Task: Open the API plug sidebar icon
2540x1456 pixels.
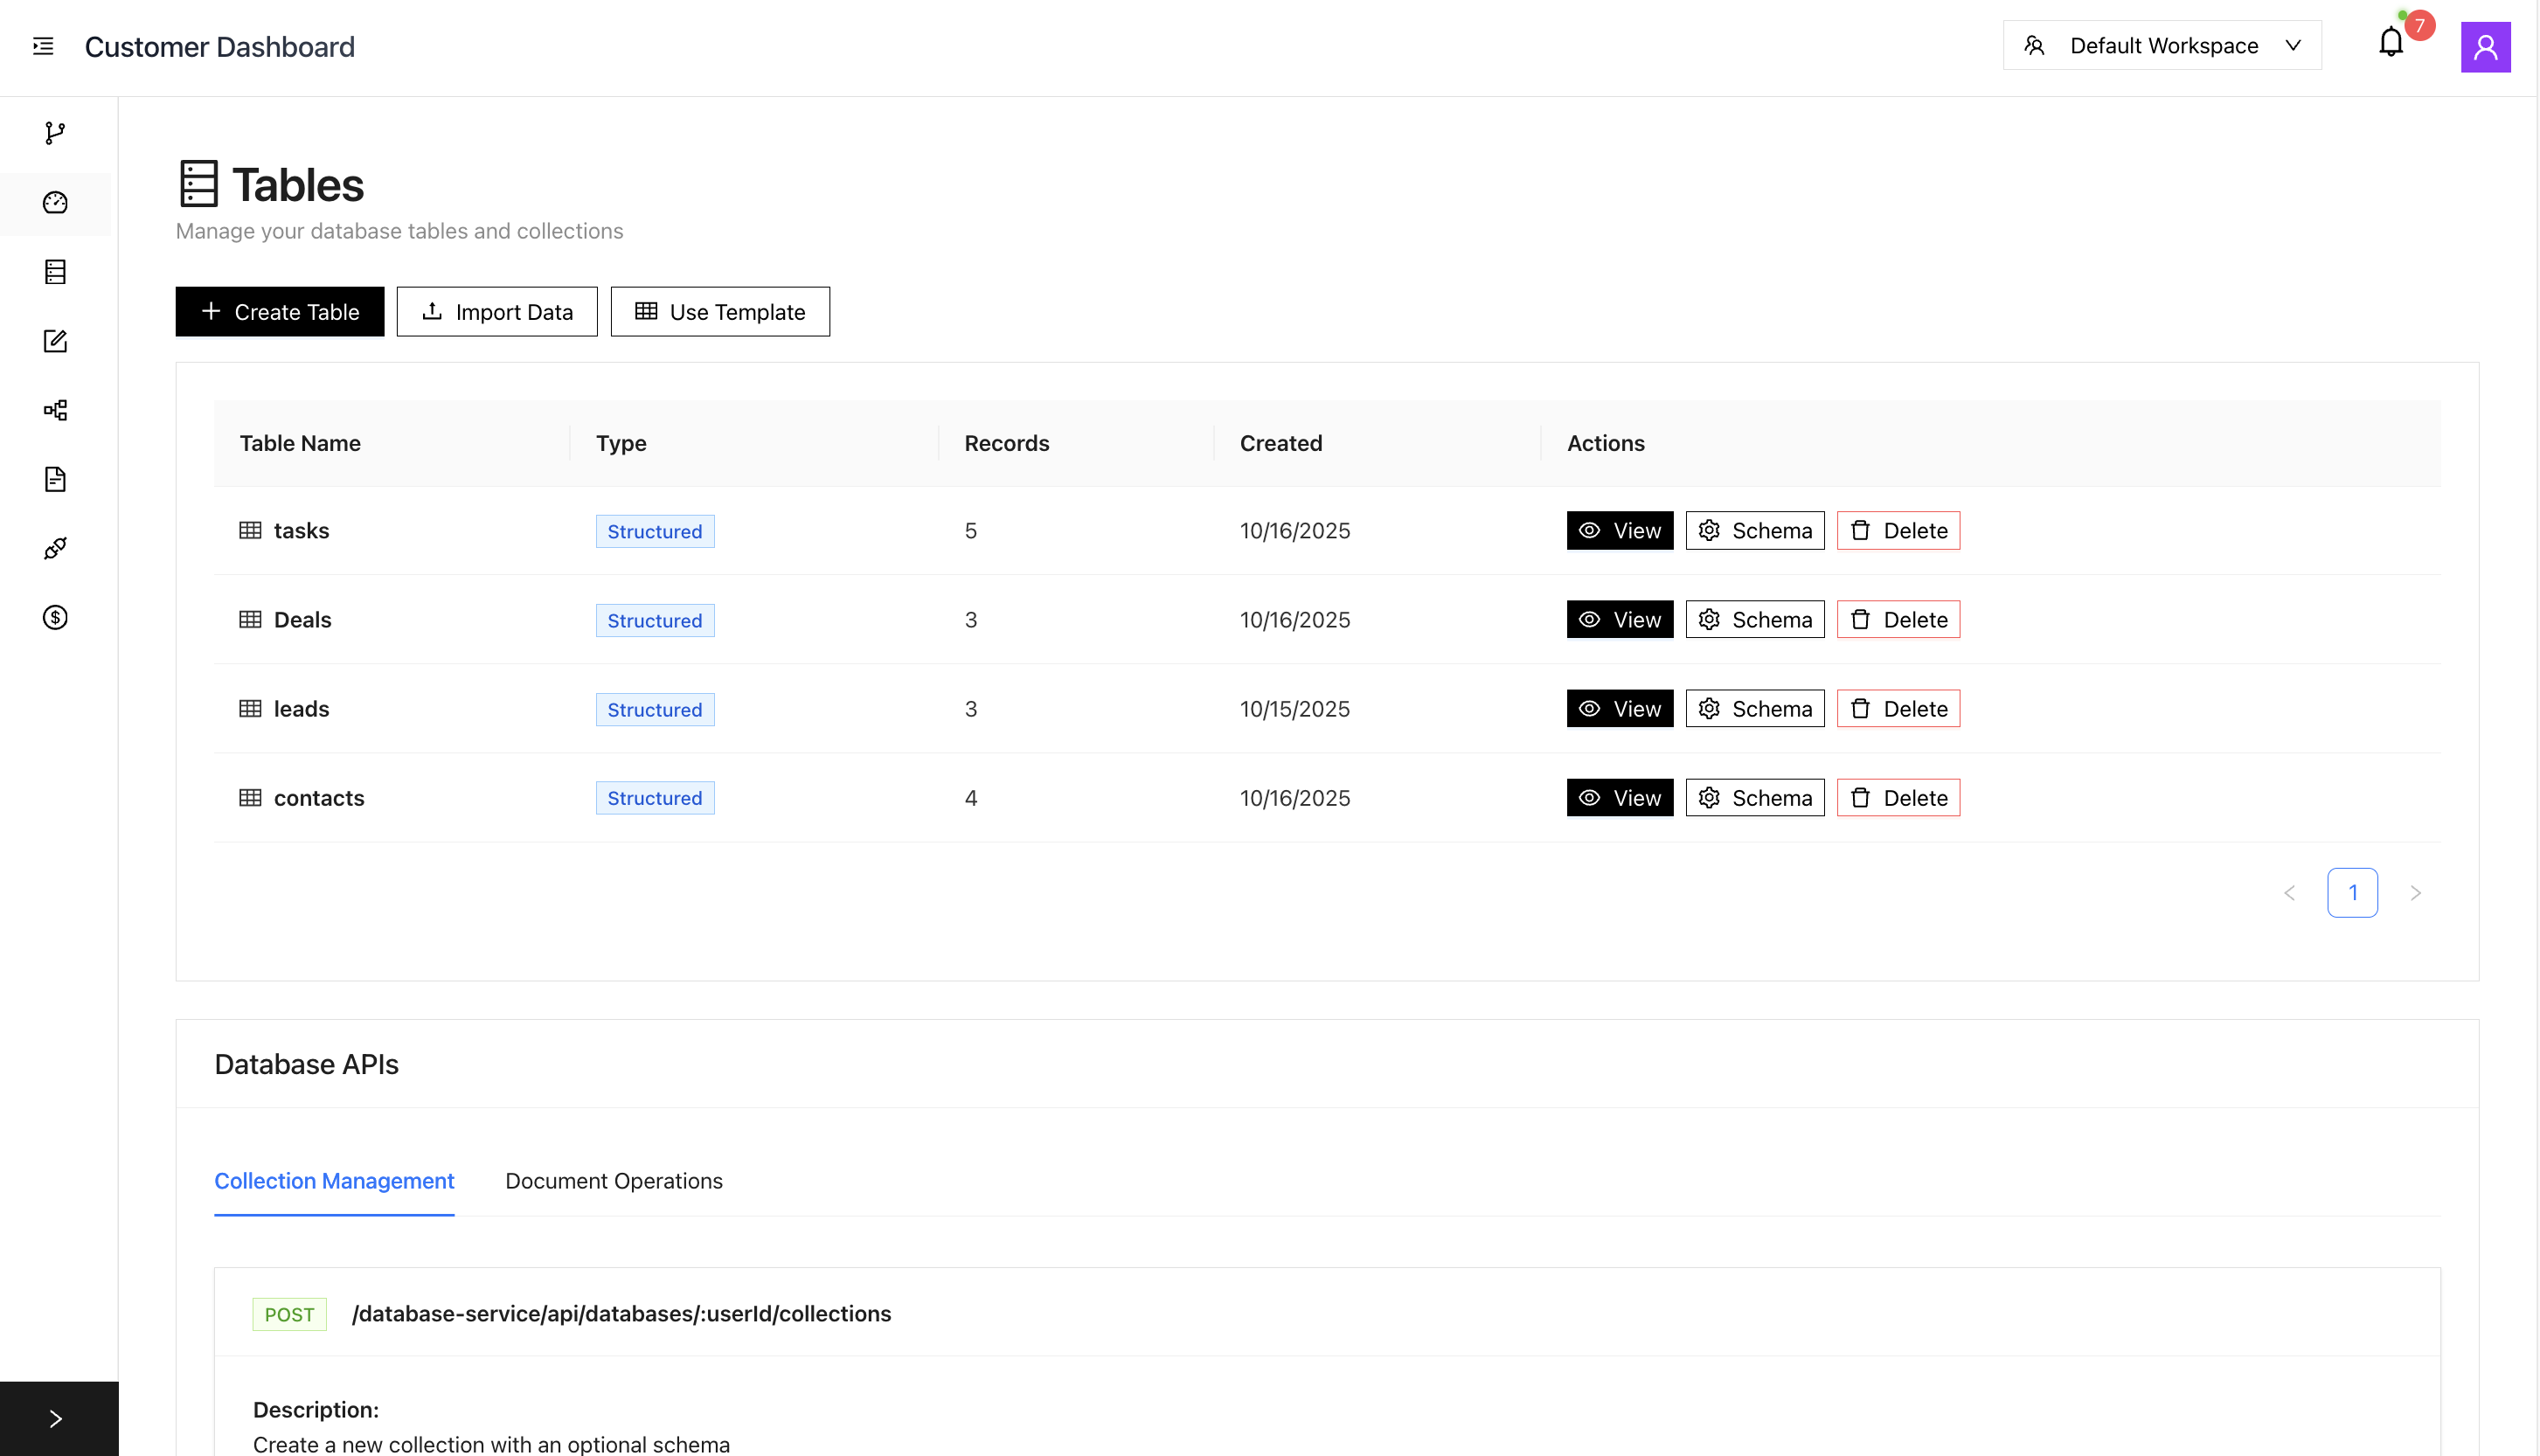Action: pos(55,548)
